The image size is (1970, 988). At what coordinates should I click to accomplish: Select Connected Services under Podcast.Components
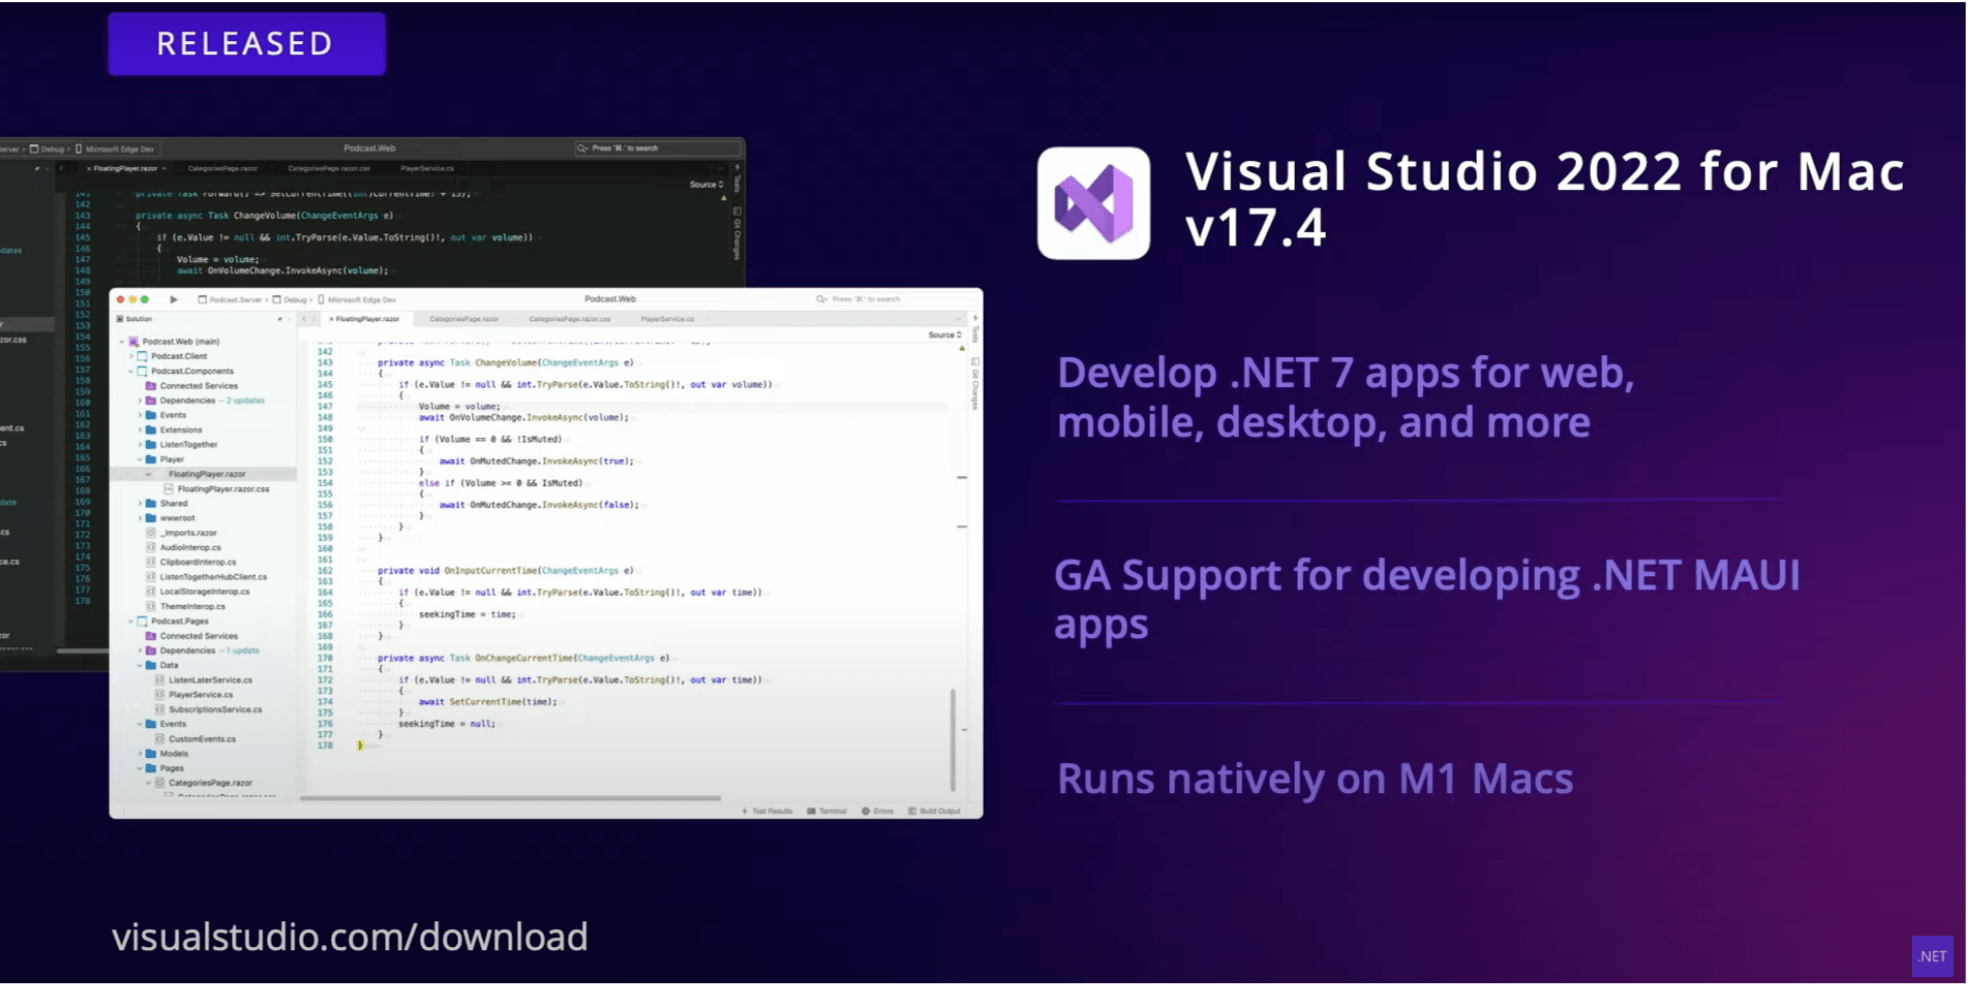coord(192,386)
